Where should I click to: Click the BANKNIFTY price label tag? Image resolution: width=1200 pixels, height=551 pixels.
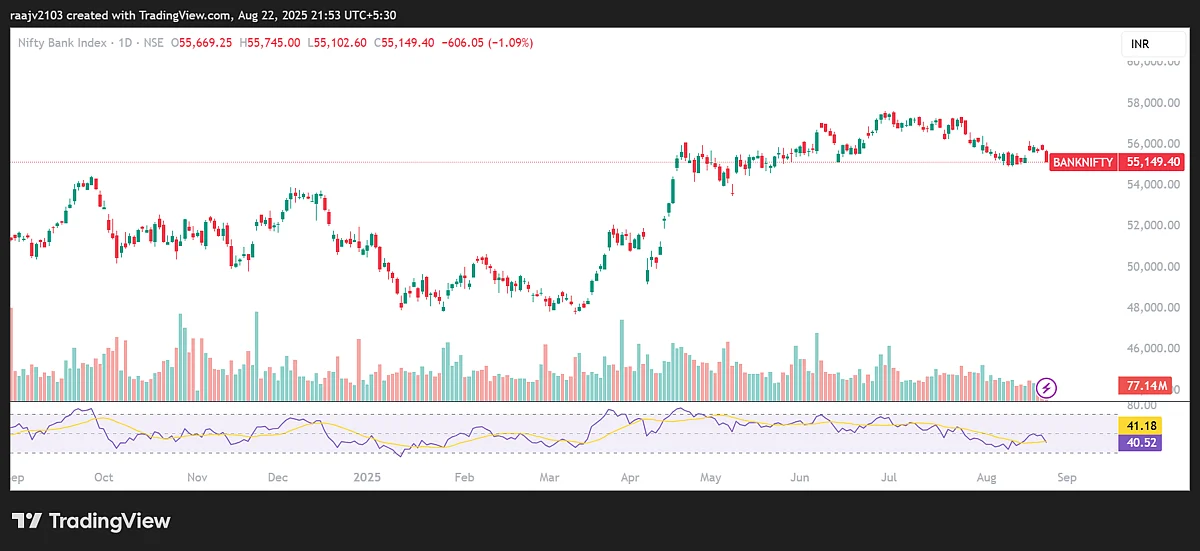1084,162
